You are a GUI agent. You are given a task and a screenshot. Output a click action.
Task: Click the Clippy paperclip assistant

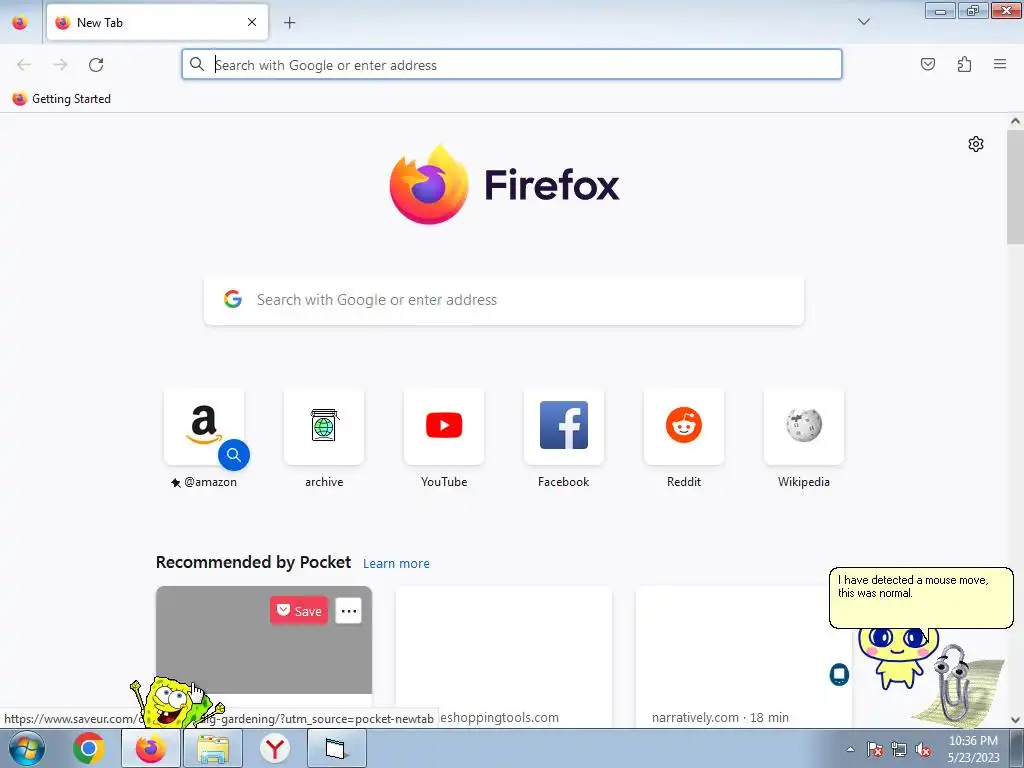(x=952, y=682)
